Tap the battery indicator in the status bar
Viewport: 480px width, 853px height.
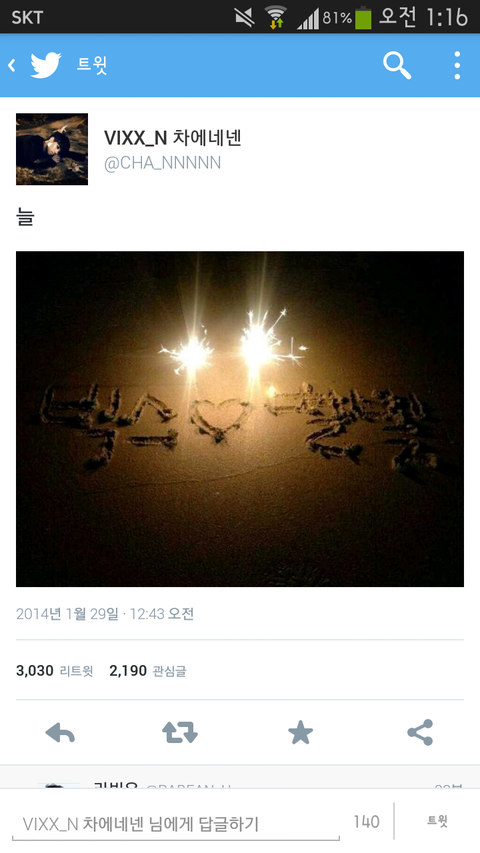click(363, 17)
